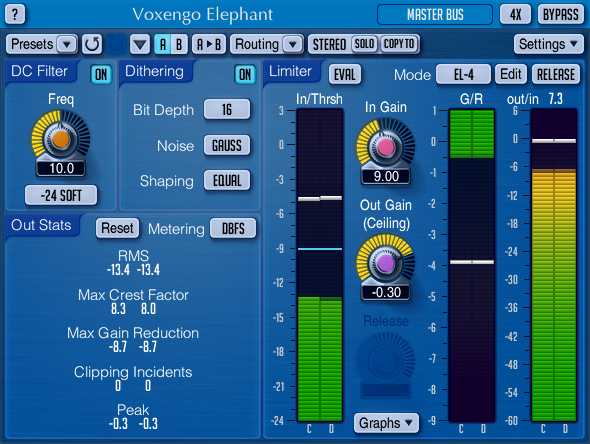Click the MASTER BUS instance name field
This screenshot has height=444, width=590.
[x=435, y=15]
